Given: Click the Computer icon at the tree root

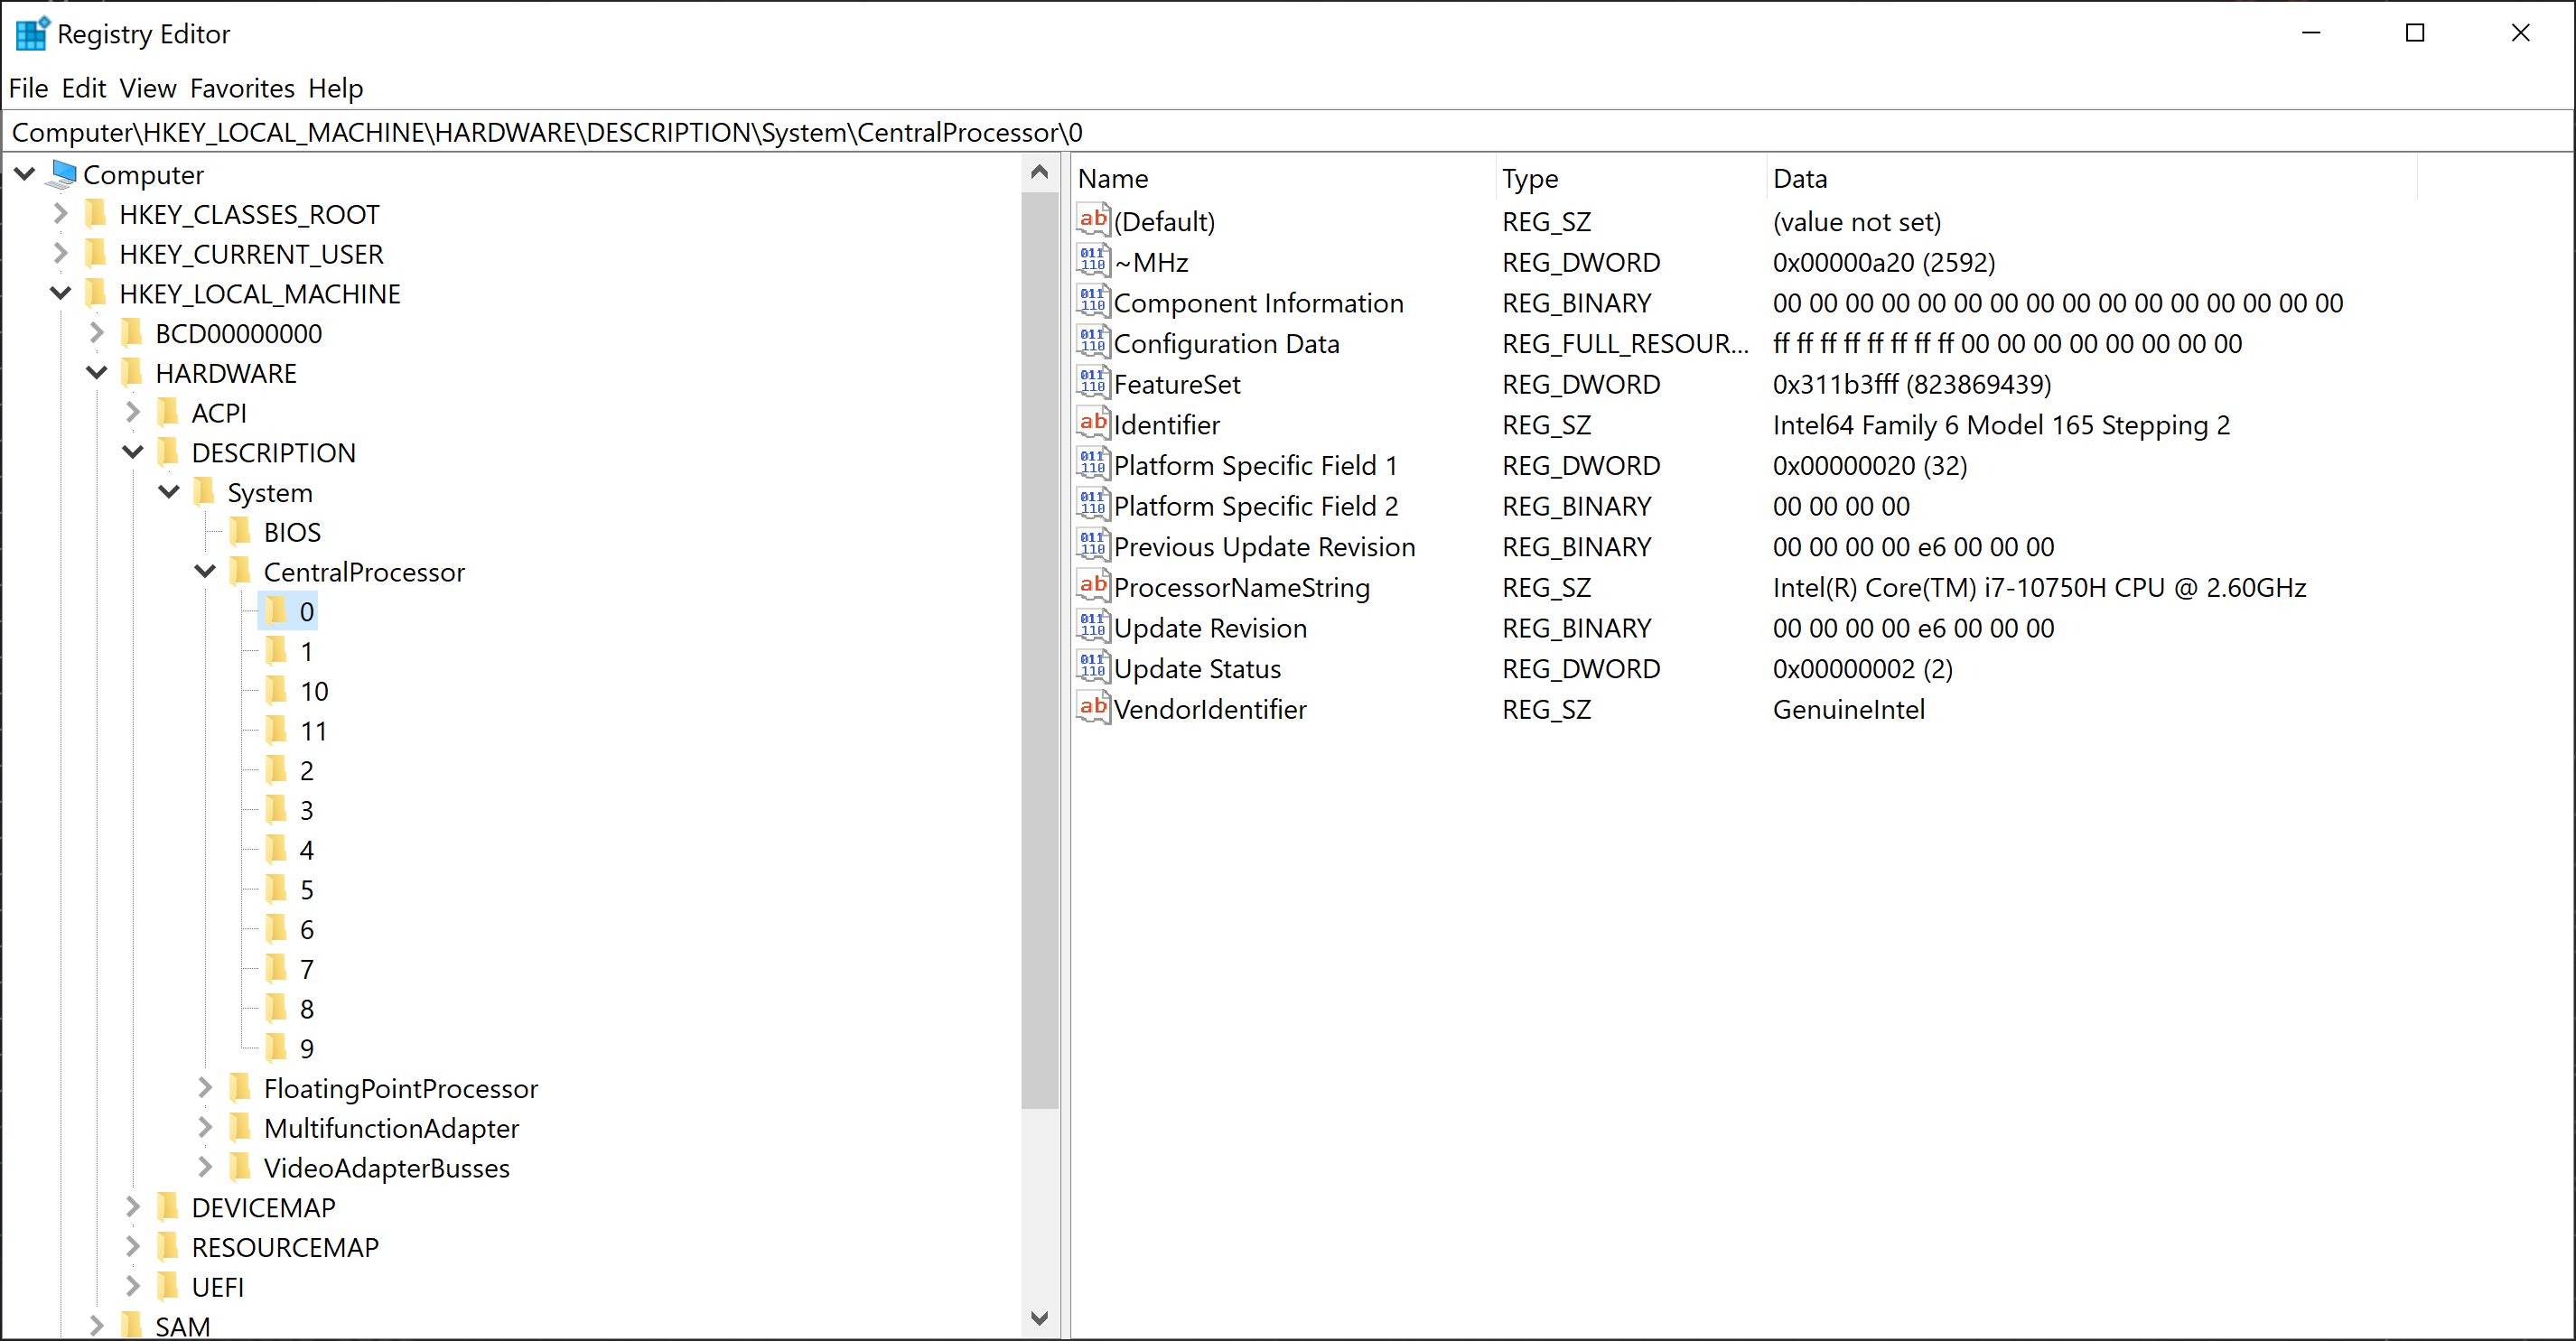Looking at the screenshot, I should 62,174.
